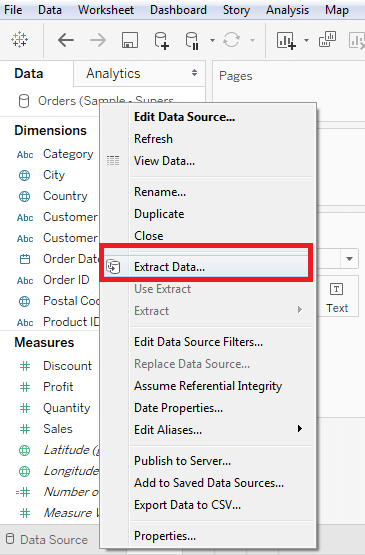Image resolution: width=365 pixels, height=555 pixels.
Task: Click the New Worksheet chart icon
Action: tap(286, 40)
